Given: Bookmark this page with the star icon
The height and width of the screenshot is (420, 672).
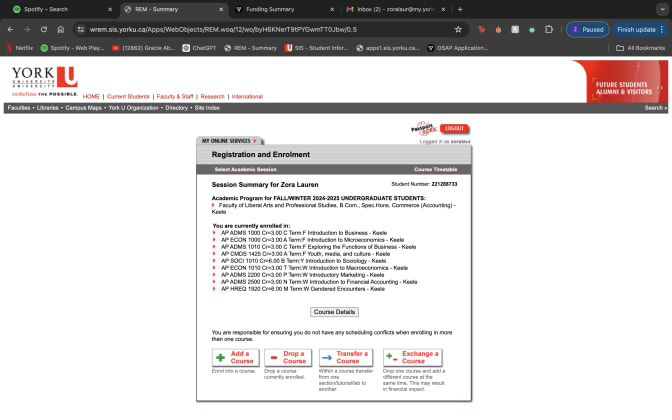Looking at the screenshot, I should [x=458, y=30].
